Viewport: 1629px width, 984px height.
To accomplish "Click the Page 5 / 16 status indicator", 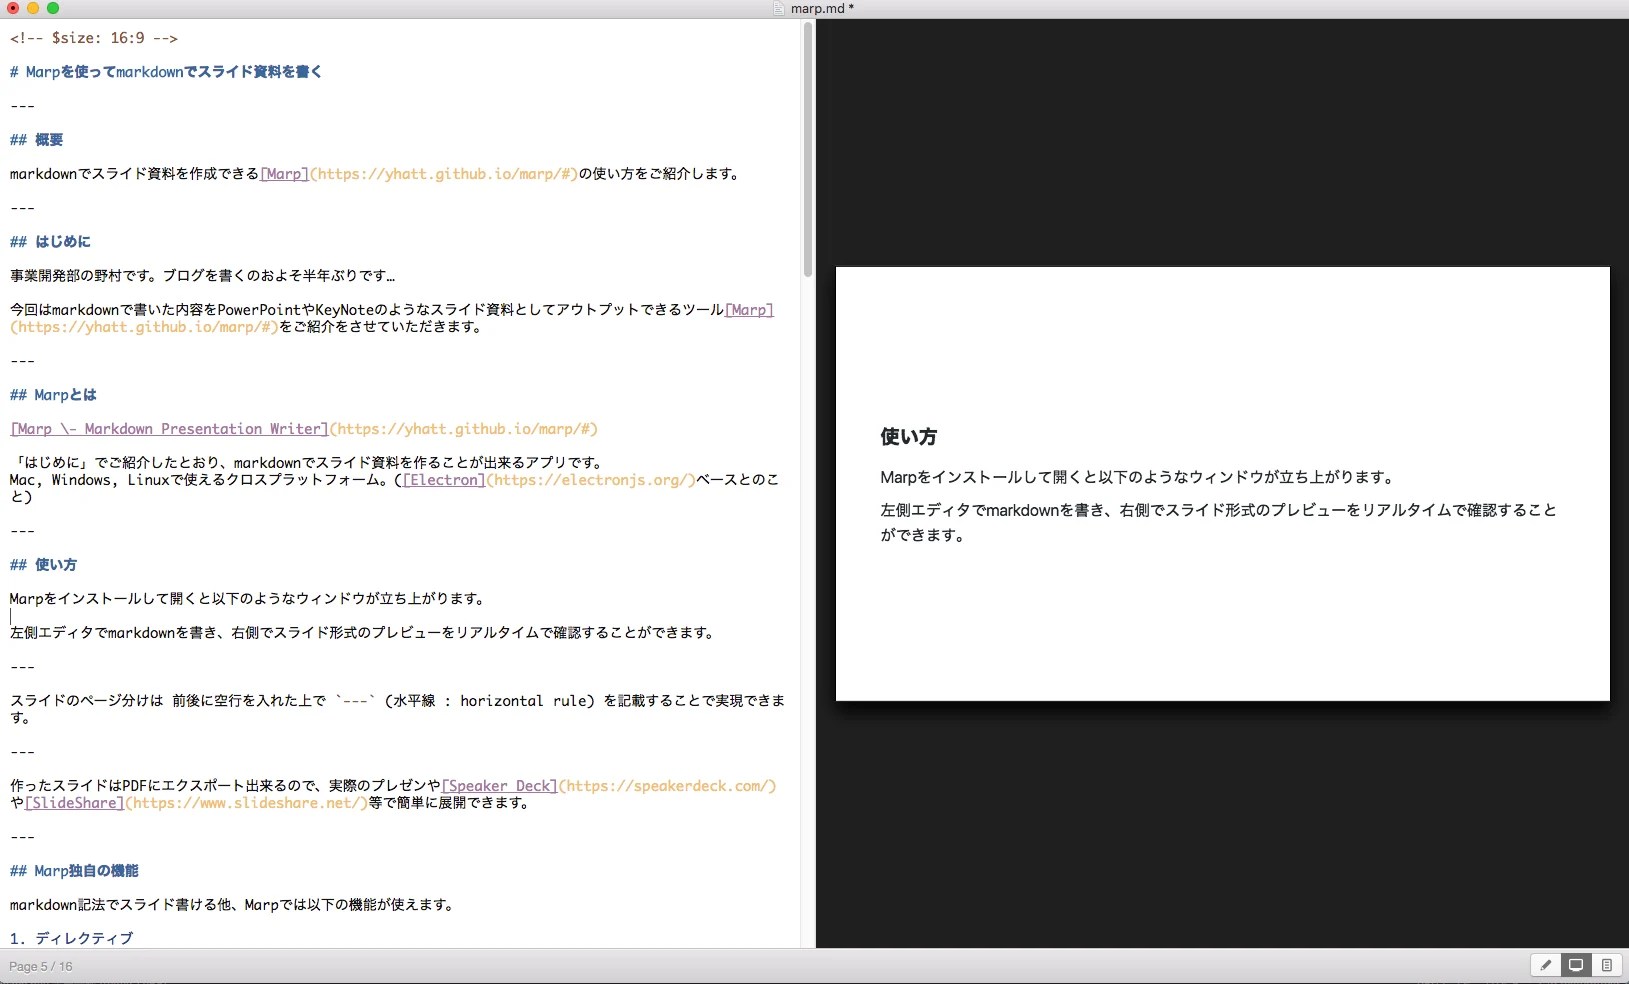I will 41,966.
